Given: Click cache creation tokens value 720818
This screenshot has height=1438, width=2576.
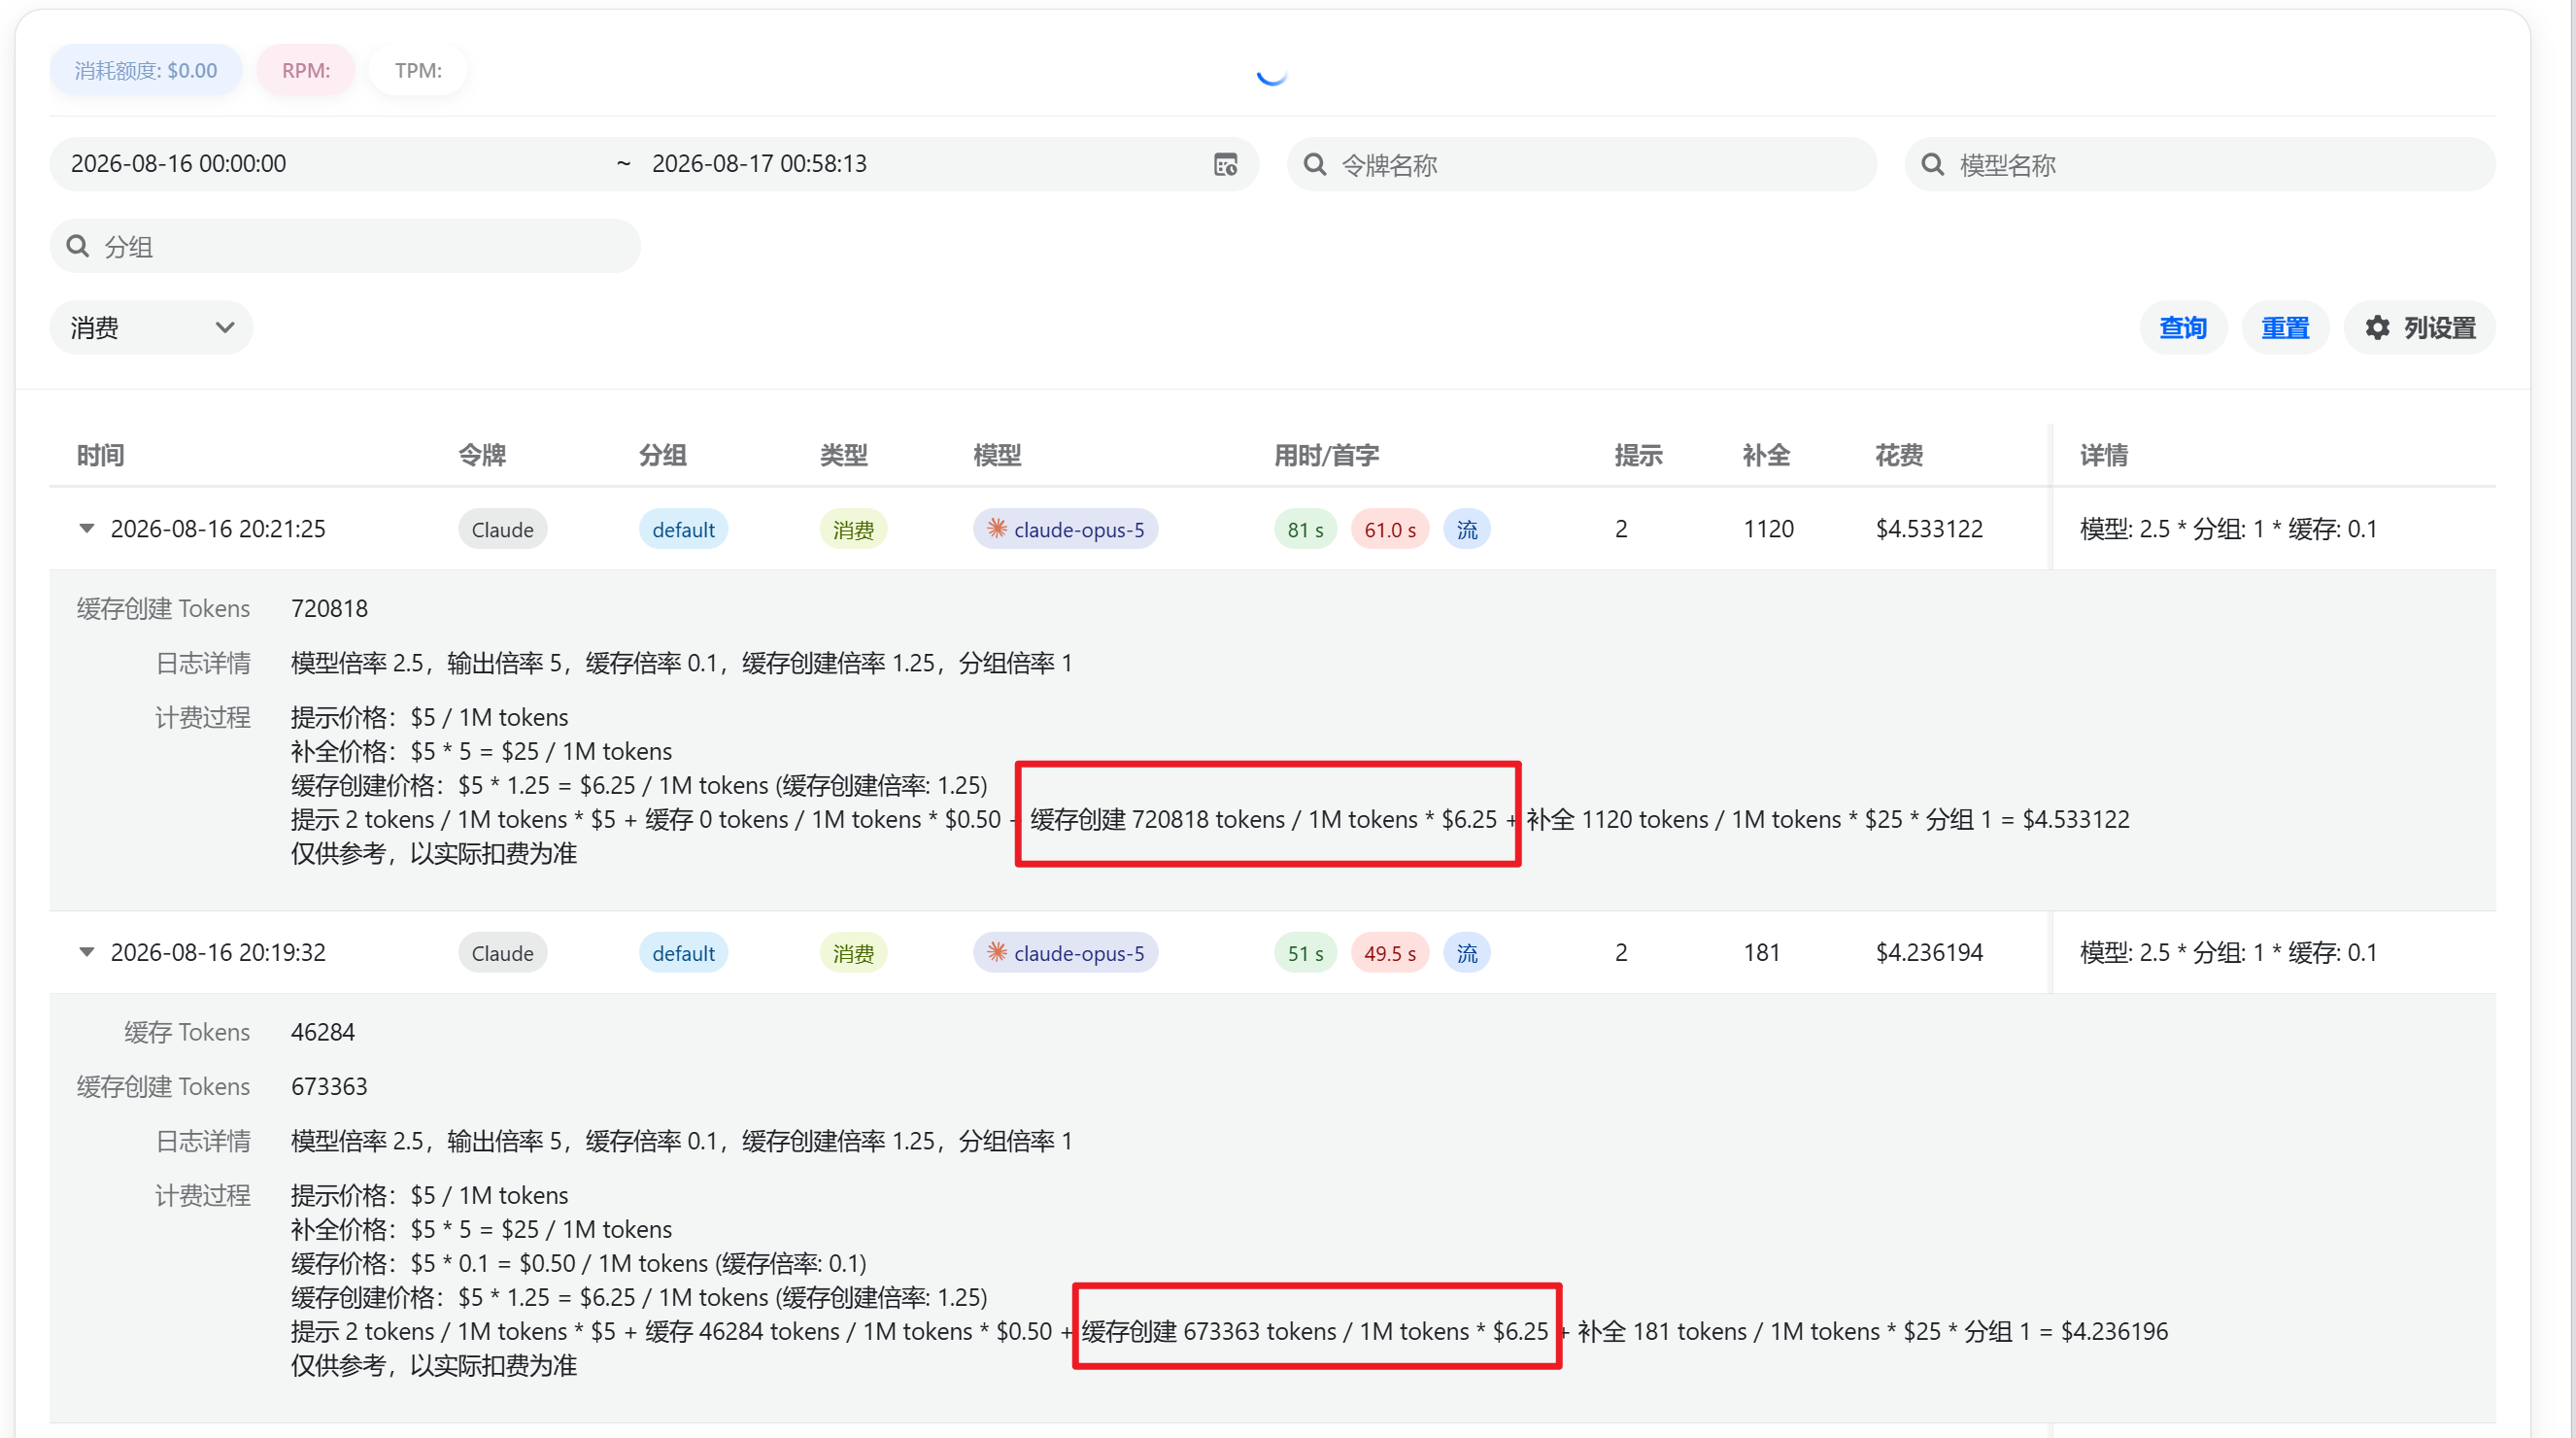Looking at the screenshot, I should click(329, 609).
